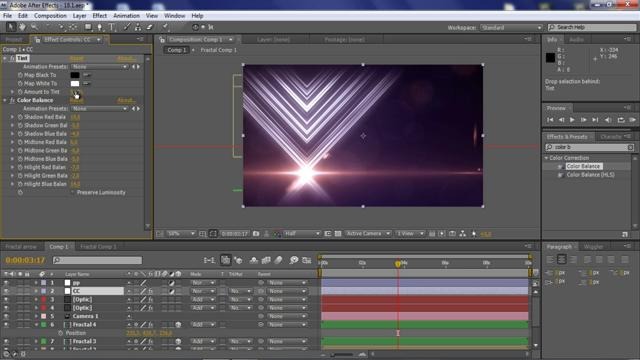The width and height of the screenshot is (640, 360).
Task: Select Color Balance (HLS) effect preset
Action: [590, 175]
